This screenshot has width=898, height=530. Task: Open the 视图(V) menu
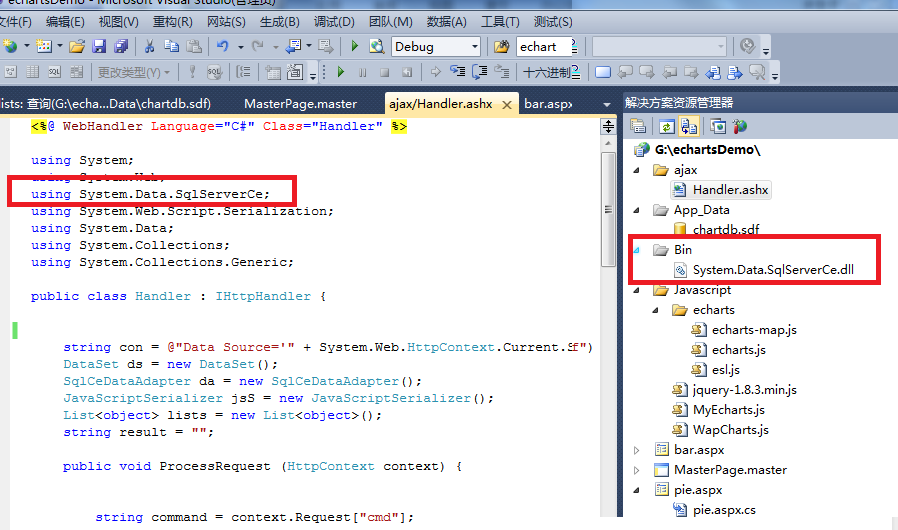119,22
